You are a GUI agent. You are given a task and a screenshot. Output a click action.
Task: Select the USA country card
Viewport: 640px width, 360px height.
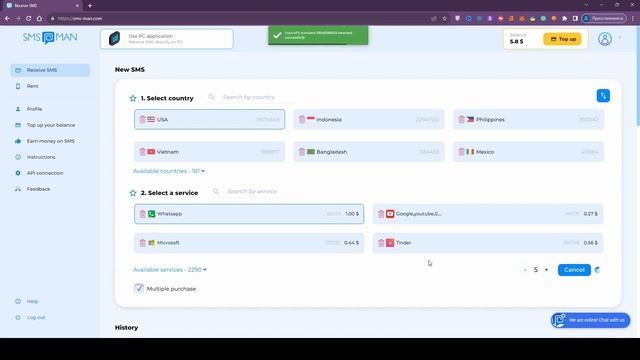(x=209, y=119)
